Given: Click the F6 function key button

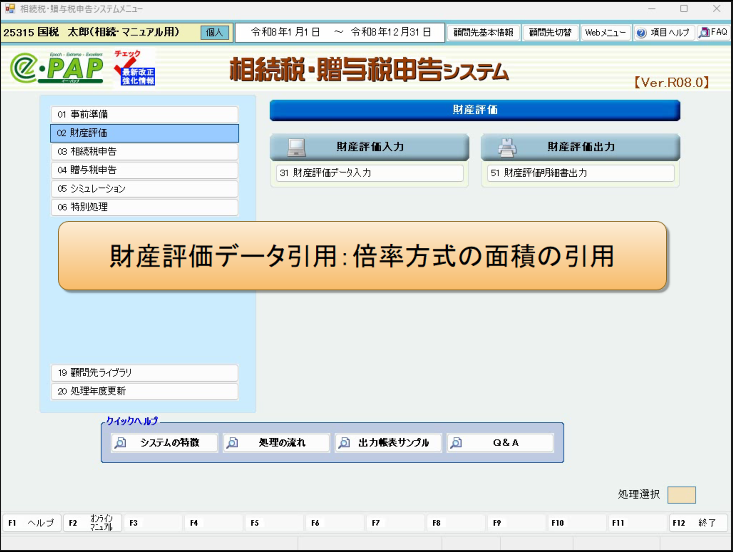Looking at the screenshot, I should [335, 523].
